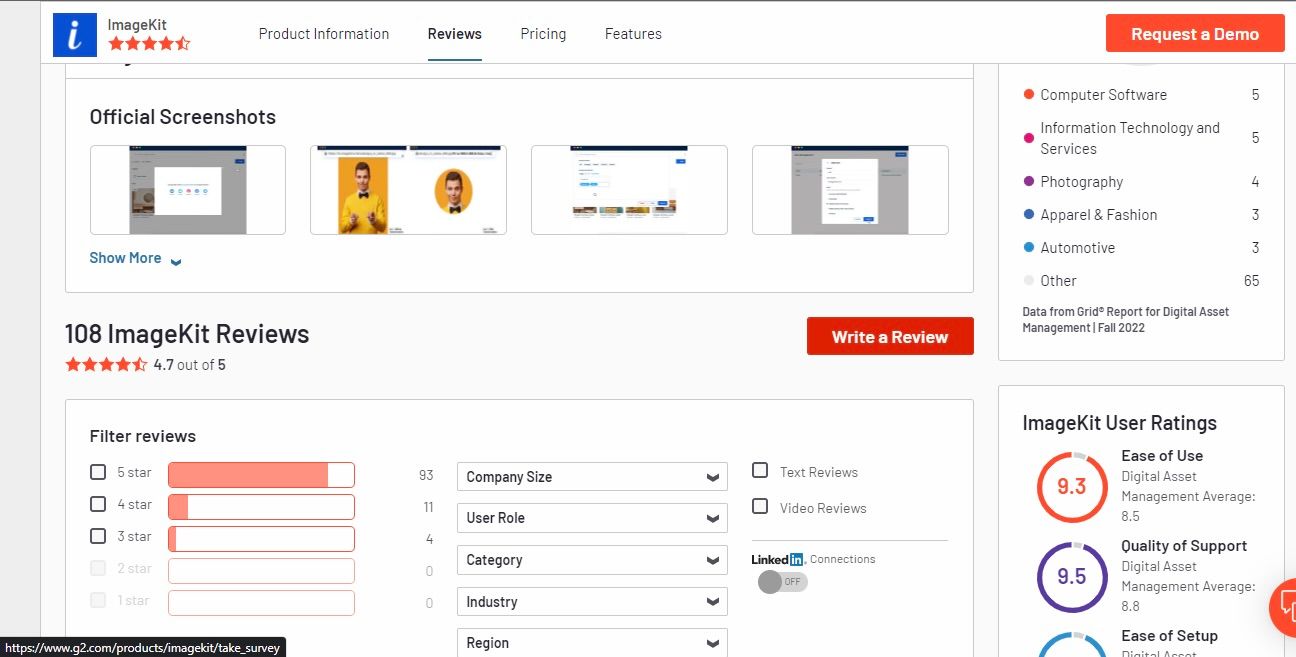The width and height of the screenshot is (1296, 657).
Task: Click the ImageKit blue logo icon
Action: (75, 34)
